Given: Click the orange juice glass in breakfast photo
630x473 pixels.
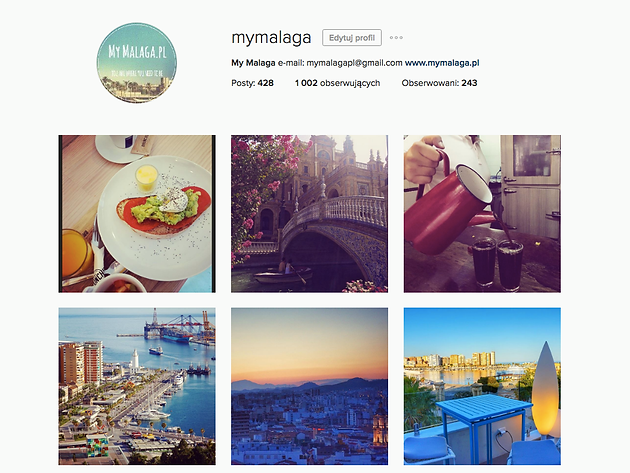Looking at the screenshot, I should (x=74, y=253).
